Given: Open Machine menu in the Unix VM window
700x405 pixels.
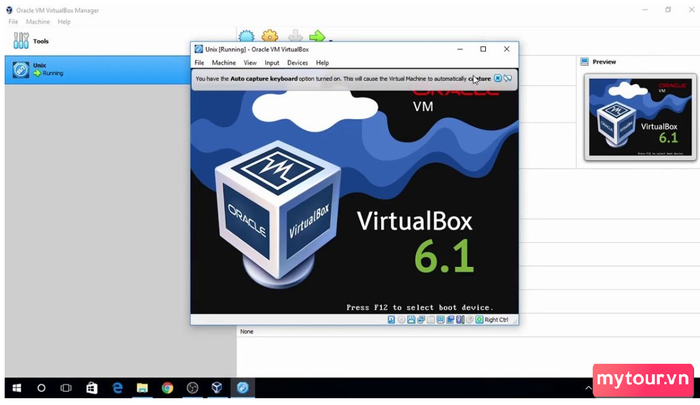Looking at the screenshot, I should (x=224, y=63).
